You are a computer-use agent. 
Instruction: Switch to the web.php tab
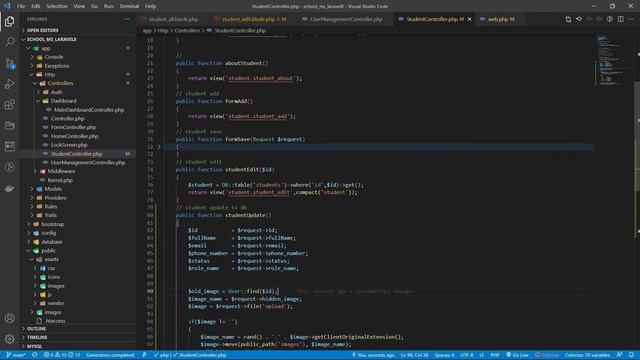(500, 19)
